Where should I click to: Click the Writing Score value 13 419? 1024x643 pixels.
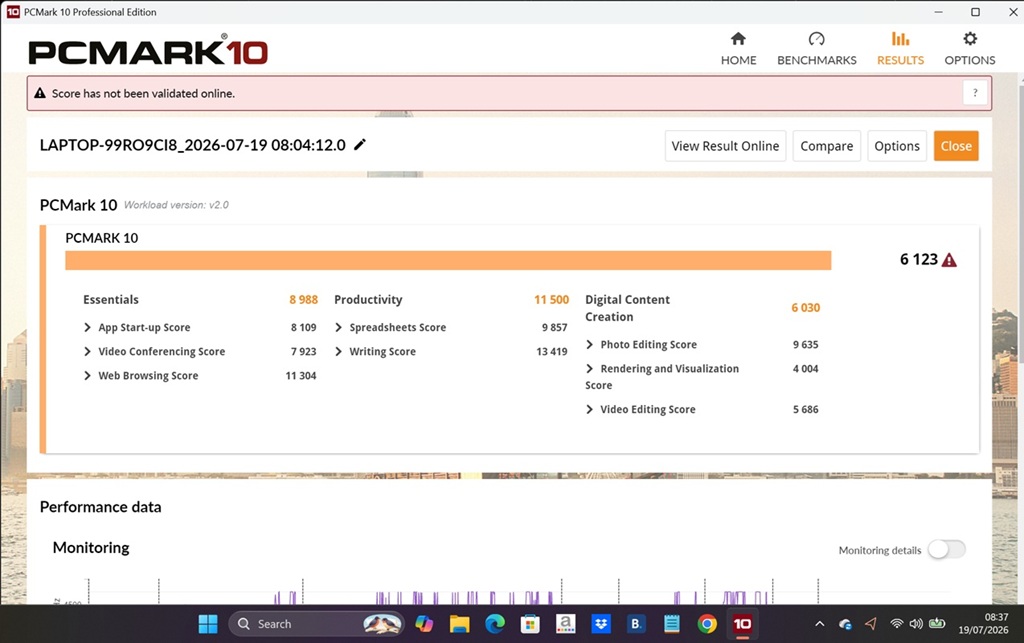pyautogui.click(x=551, y=351)
